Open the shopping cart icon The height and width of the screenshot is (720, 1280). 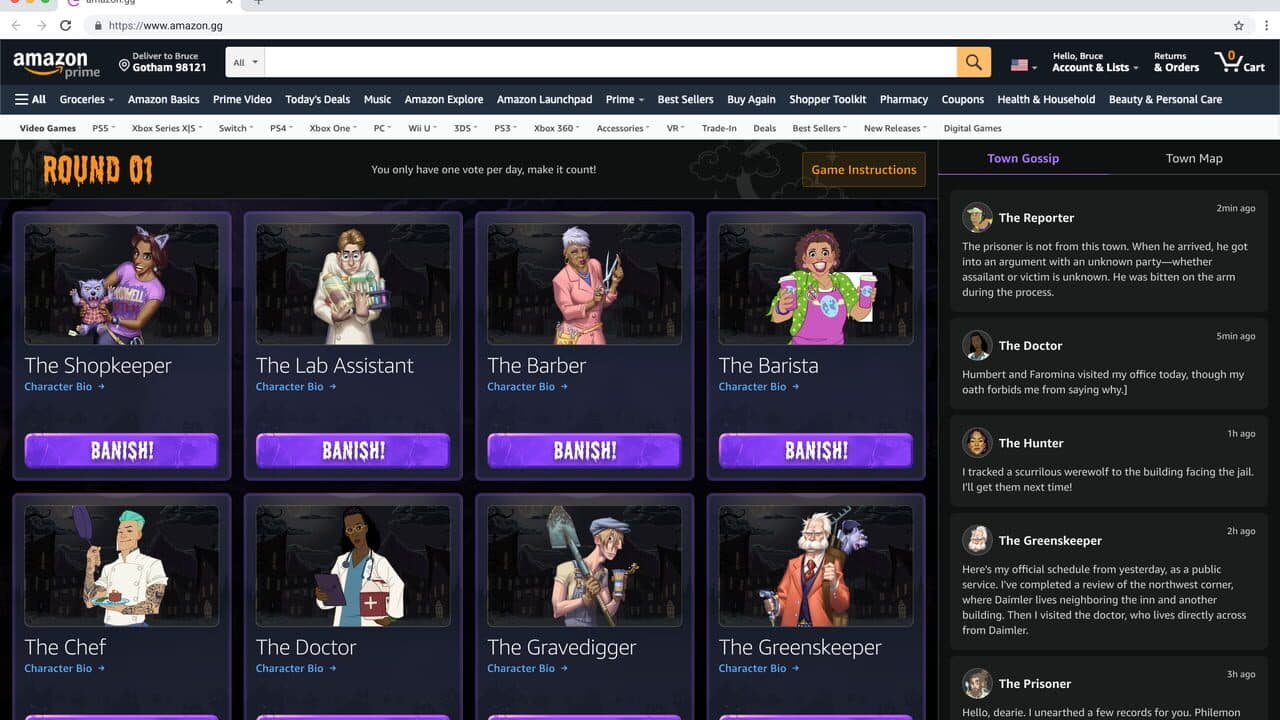click(x=1240, y=62)
